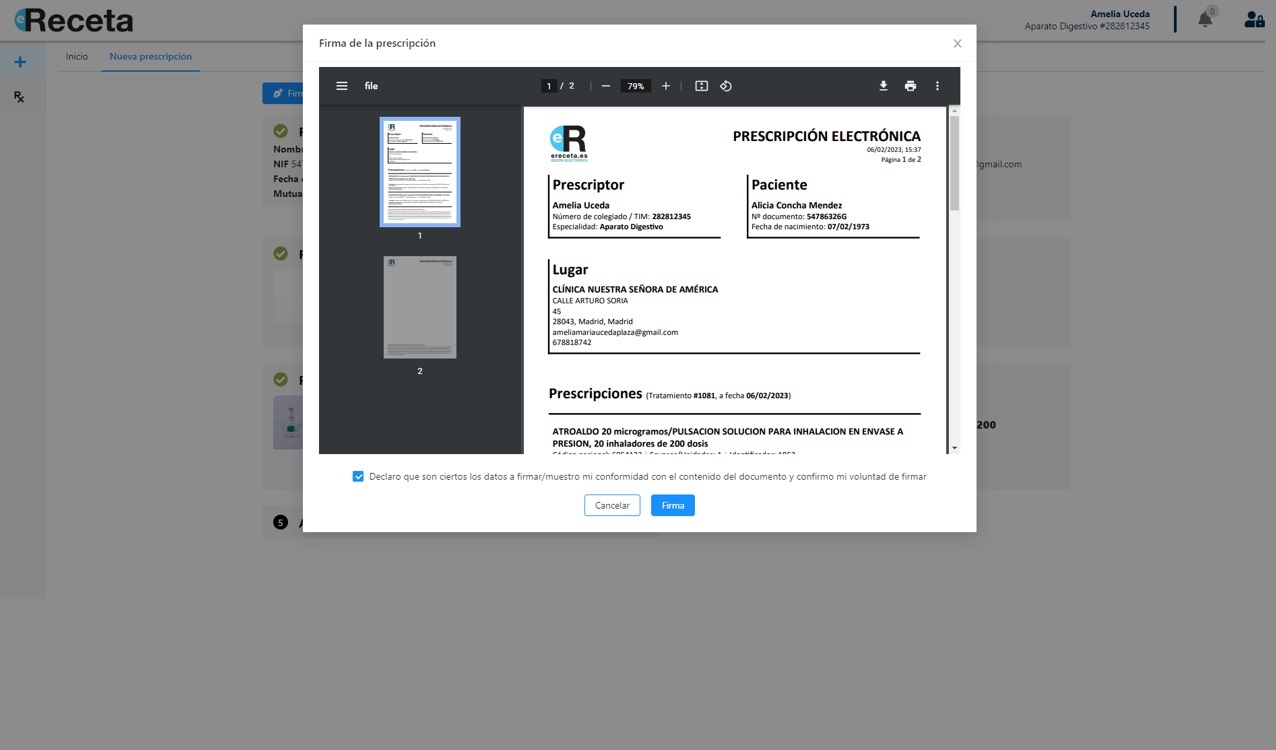1276x750 pixels.
Task: Click the PDF scrollbar down arrow
Action: click(954, 448)
